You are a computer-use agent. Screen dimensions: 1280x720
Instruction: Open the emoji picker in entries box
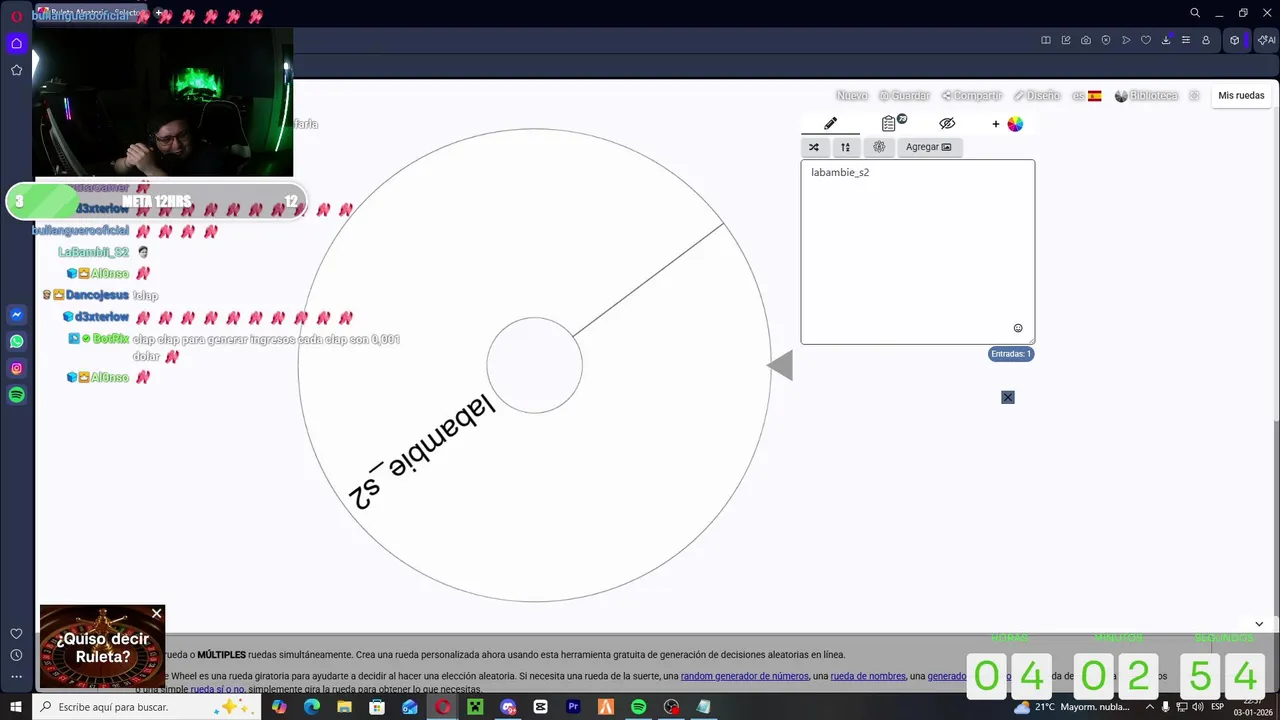1018,328
